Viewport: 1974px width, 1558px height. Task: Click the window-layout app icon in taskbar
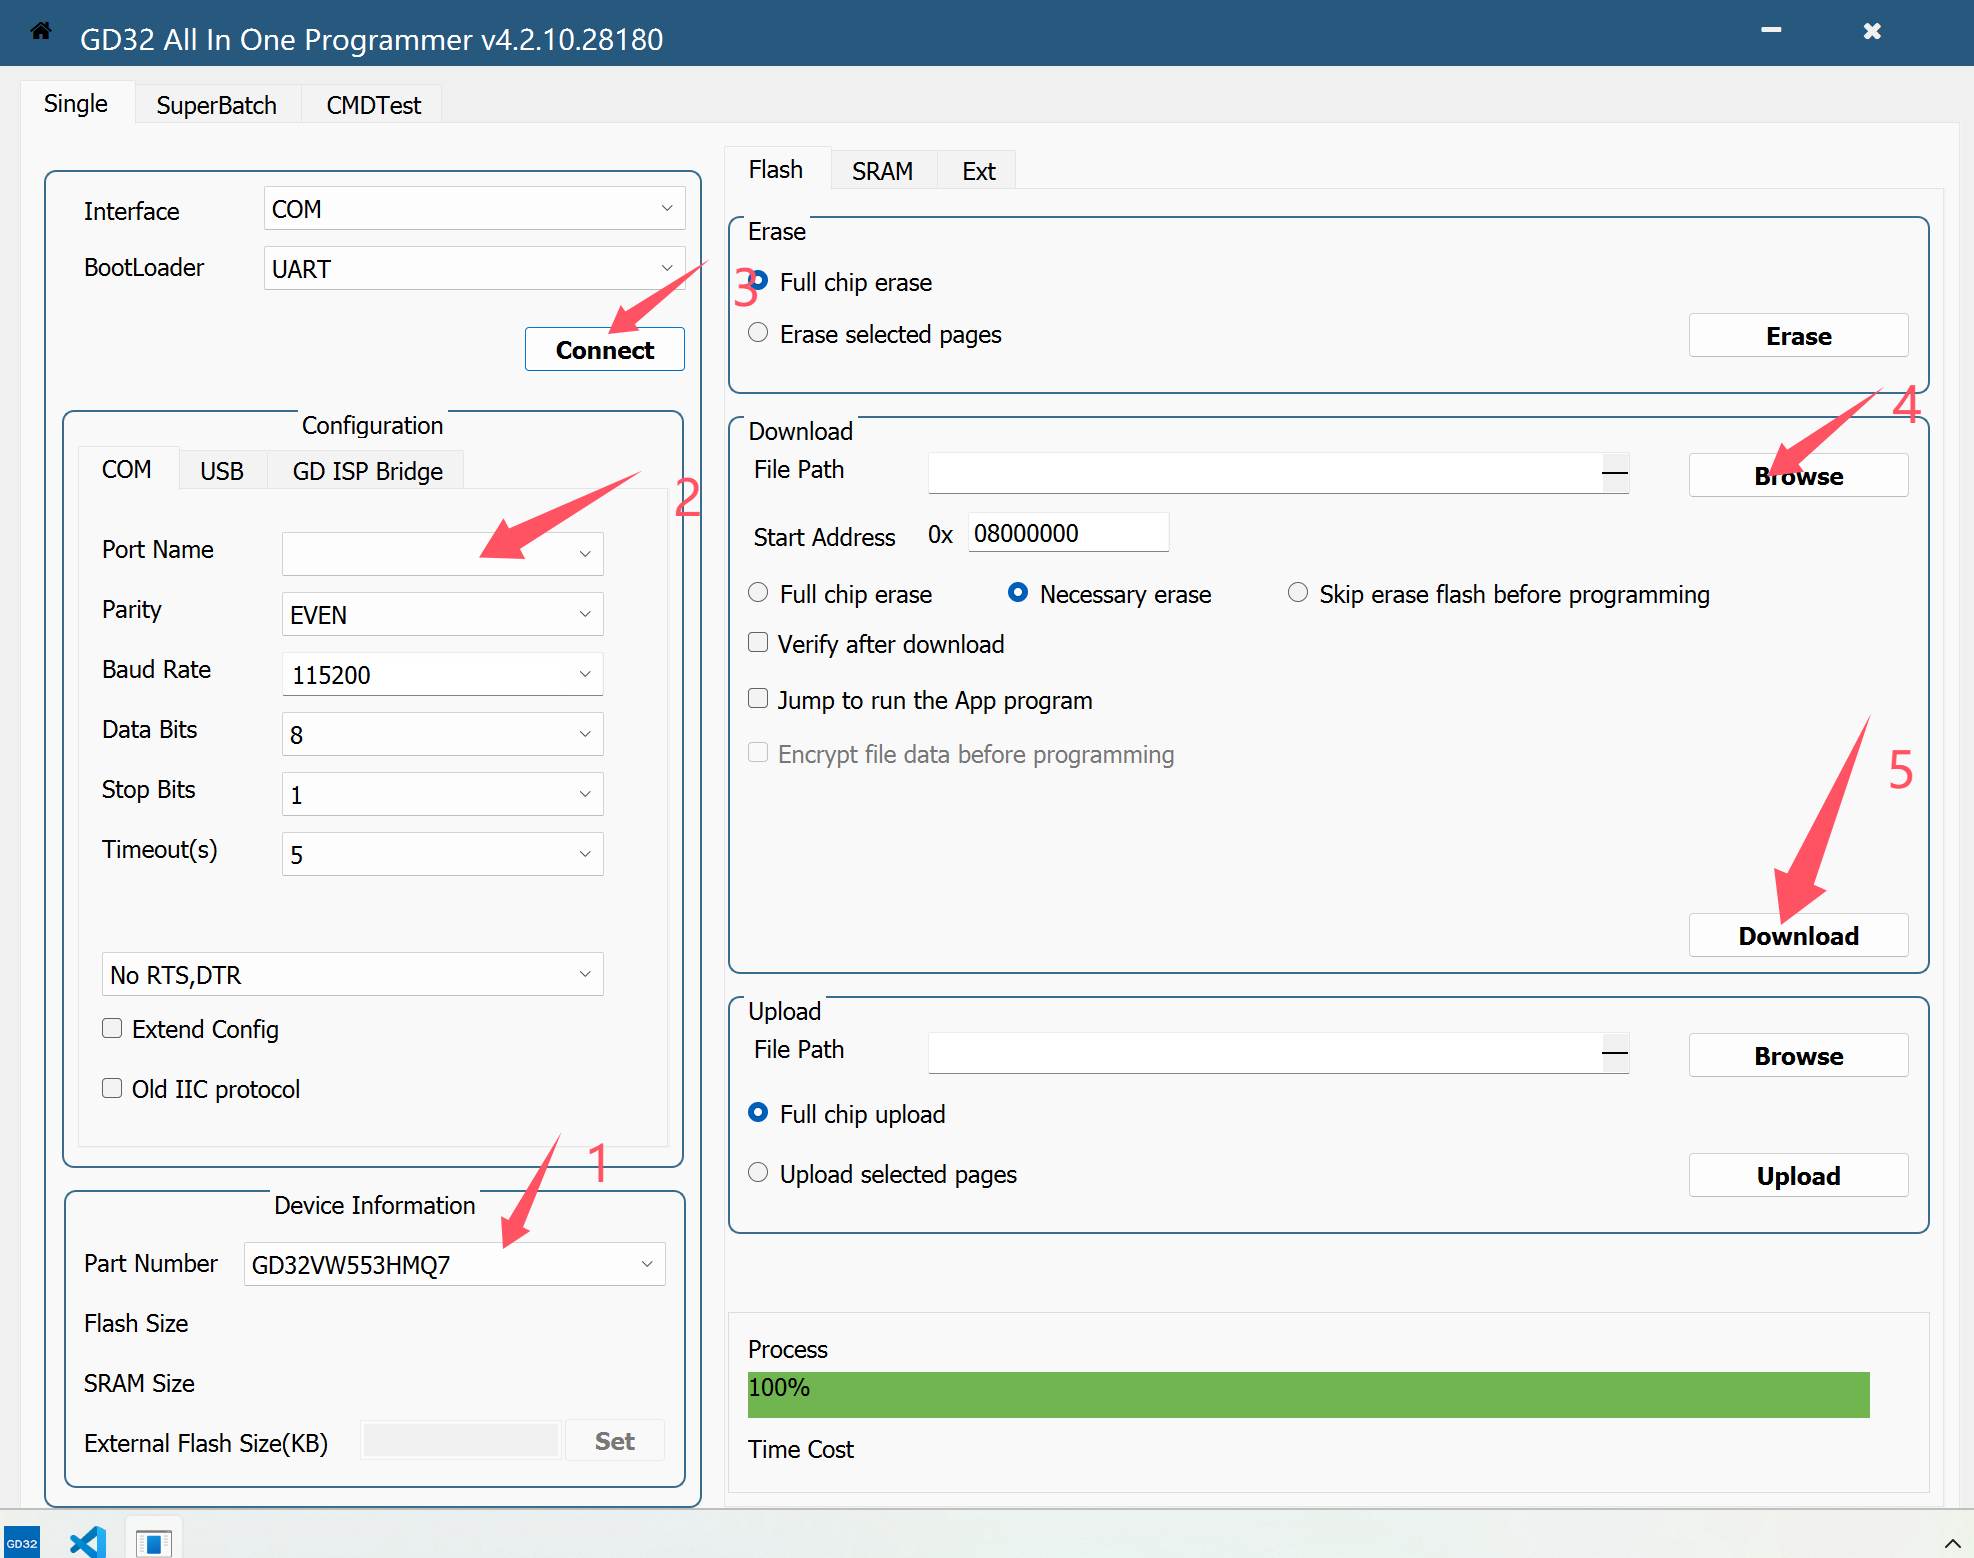[154, 1542]
